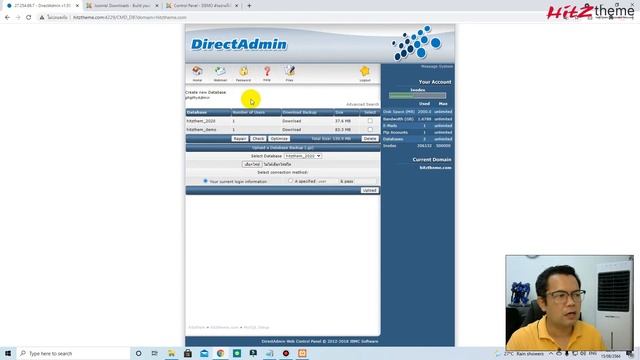Click the choose file button
The image size is (640, 360).
point(252,164)
